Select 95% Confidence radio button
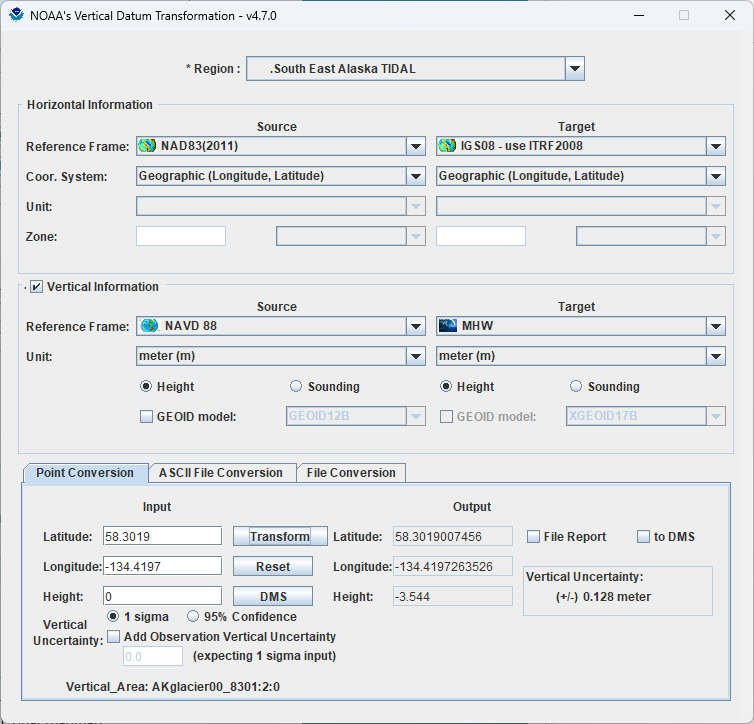 193,616
